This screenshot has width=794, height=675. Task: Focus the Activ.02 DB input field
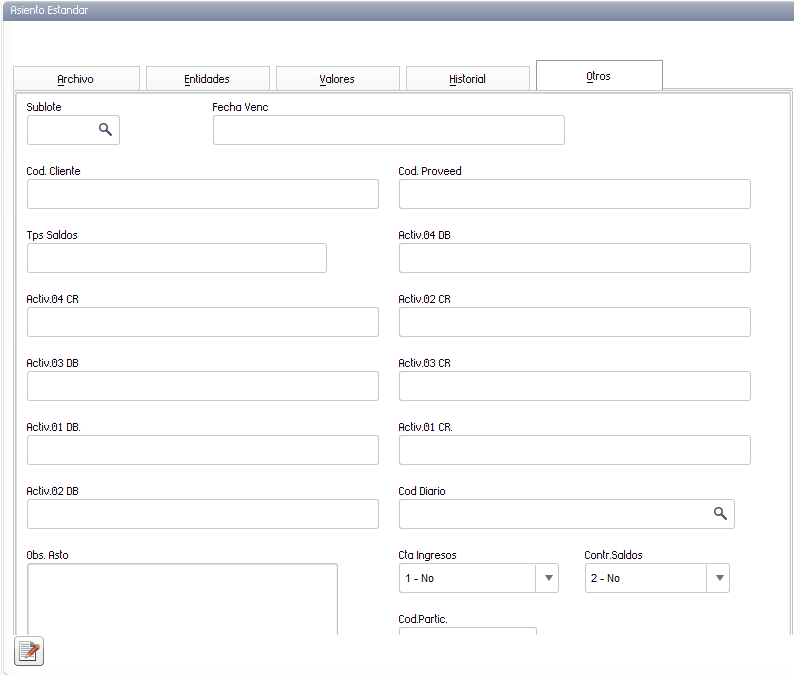pyautogui.click(x=203, y=514)
